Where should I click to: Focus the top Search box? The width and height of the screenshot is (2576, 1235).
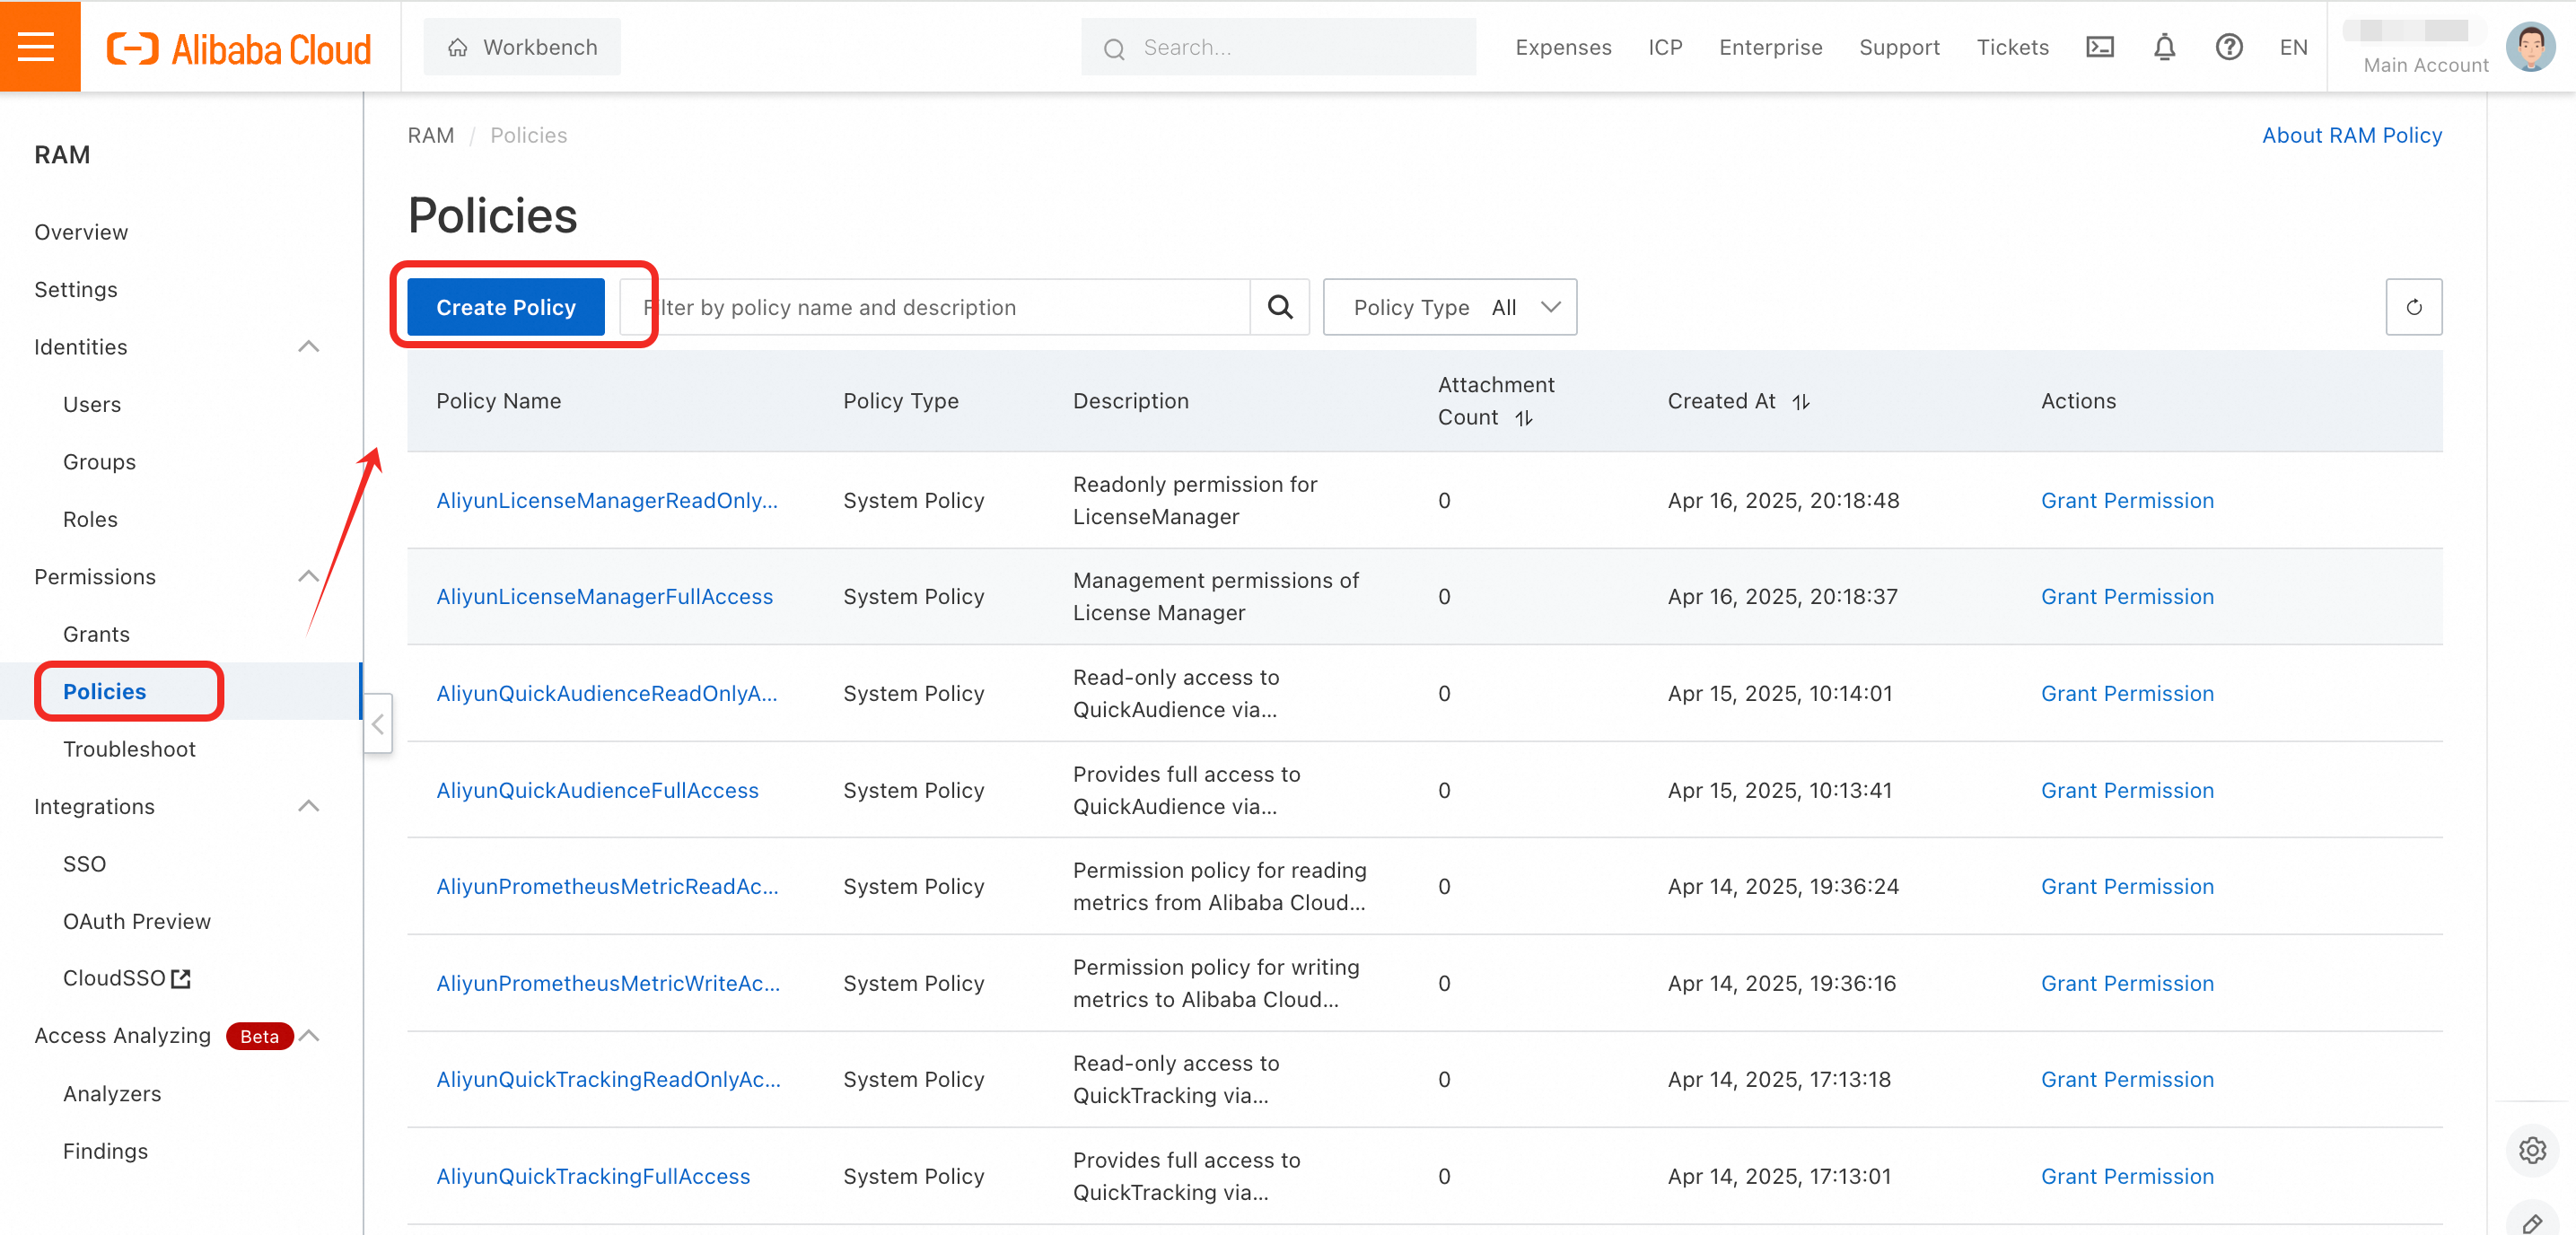(x=1277, y=47)
